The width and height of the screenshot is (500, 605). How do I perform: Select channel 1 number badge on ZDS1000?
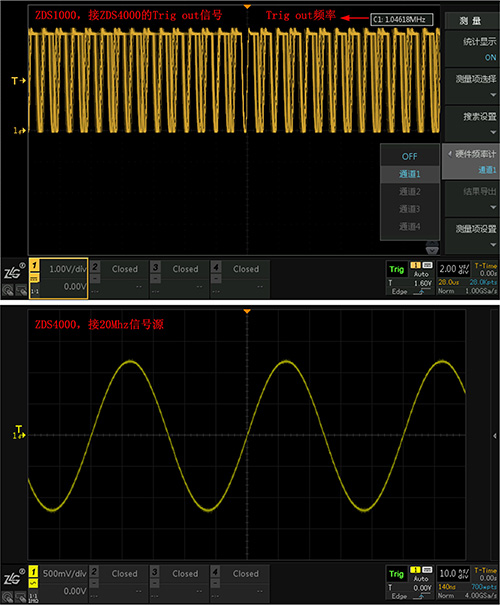tap(34, 265)
